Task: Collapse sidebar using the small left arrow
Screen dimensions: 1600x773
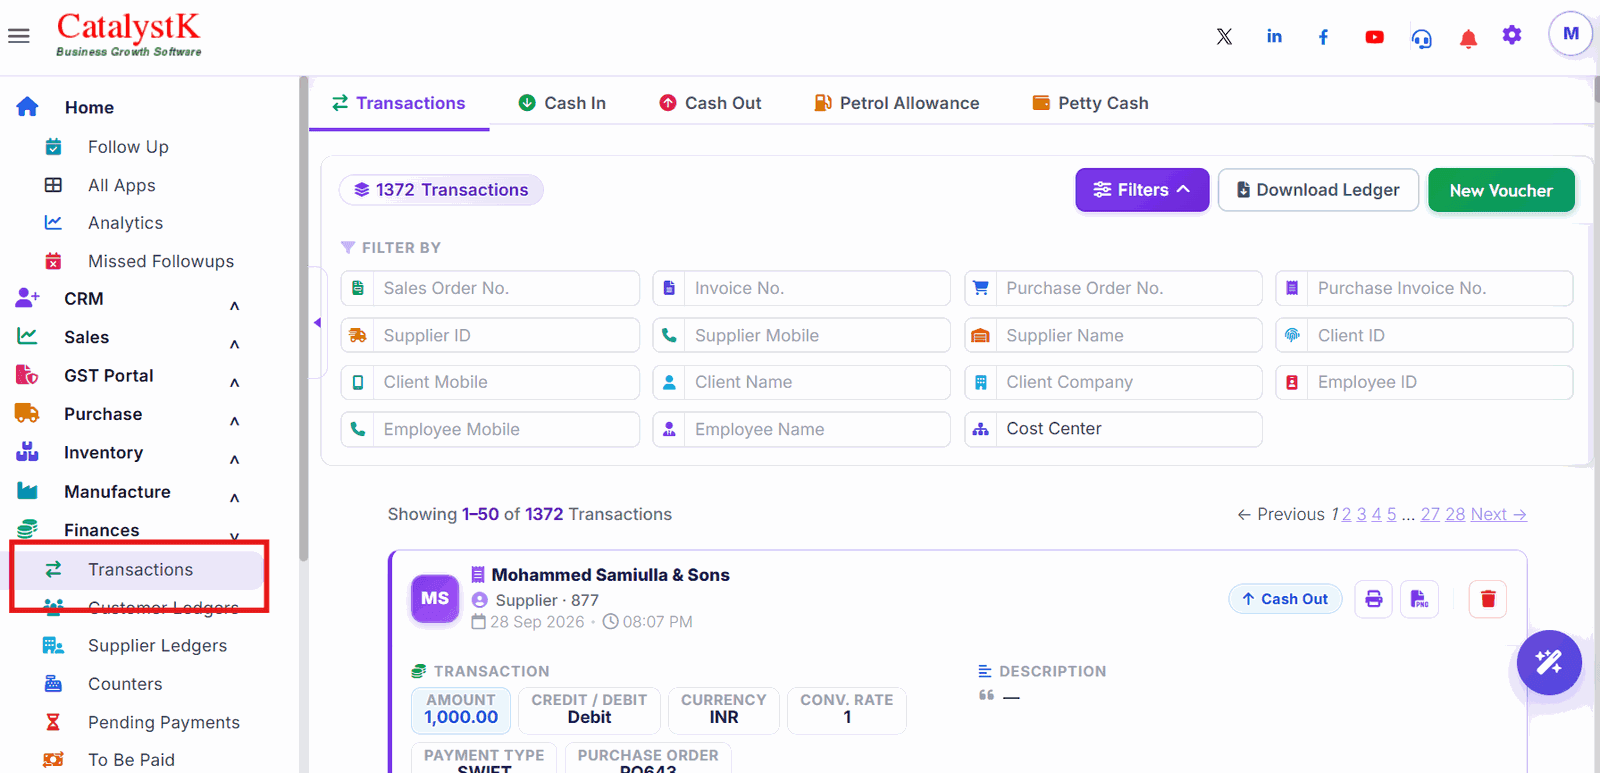Action: pos(317,322)
